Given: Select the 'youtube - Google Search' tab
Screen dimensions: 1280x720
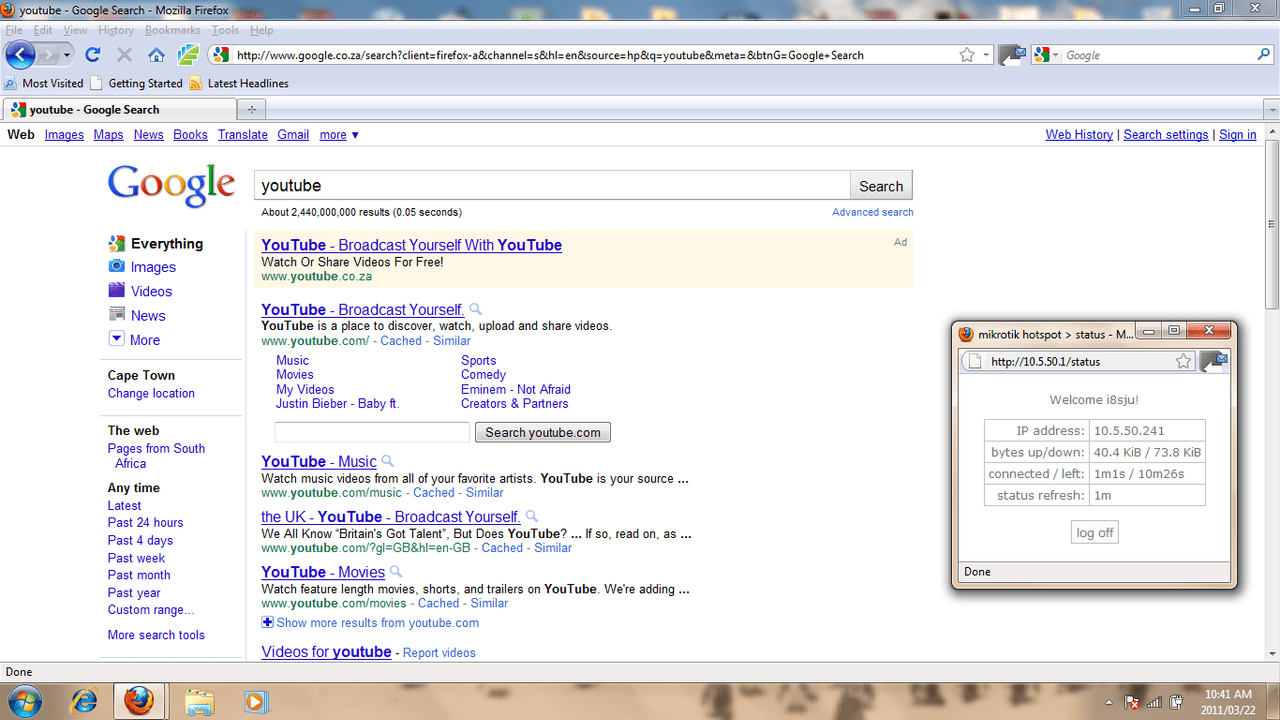Looking at the screenshot, I should [x=118, y=109].
